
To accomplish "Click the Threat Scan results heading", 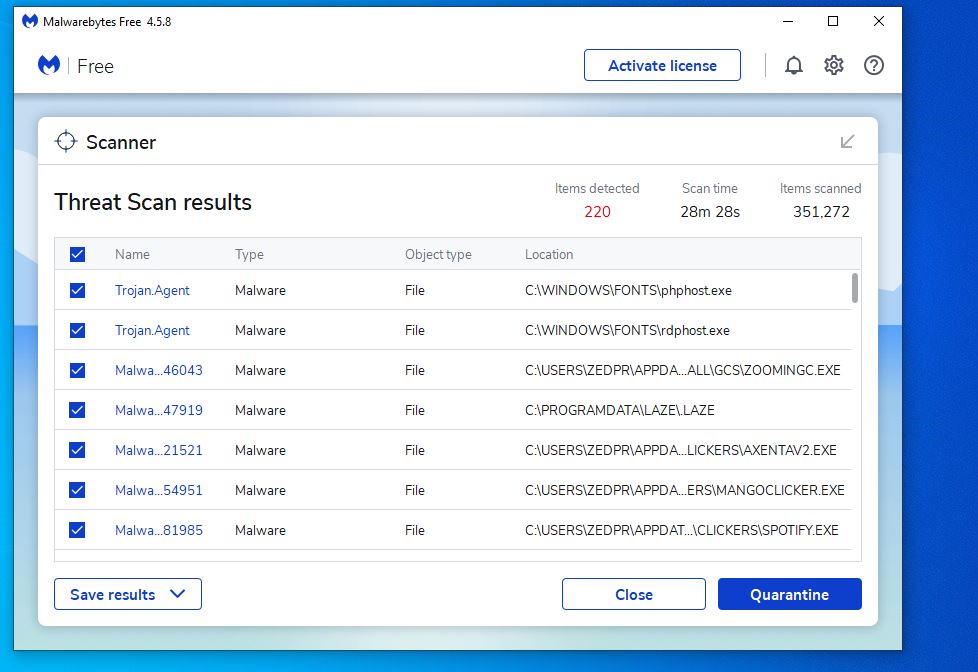I will click(153, 202).
